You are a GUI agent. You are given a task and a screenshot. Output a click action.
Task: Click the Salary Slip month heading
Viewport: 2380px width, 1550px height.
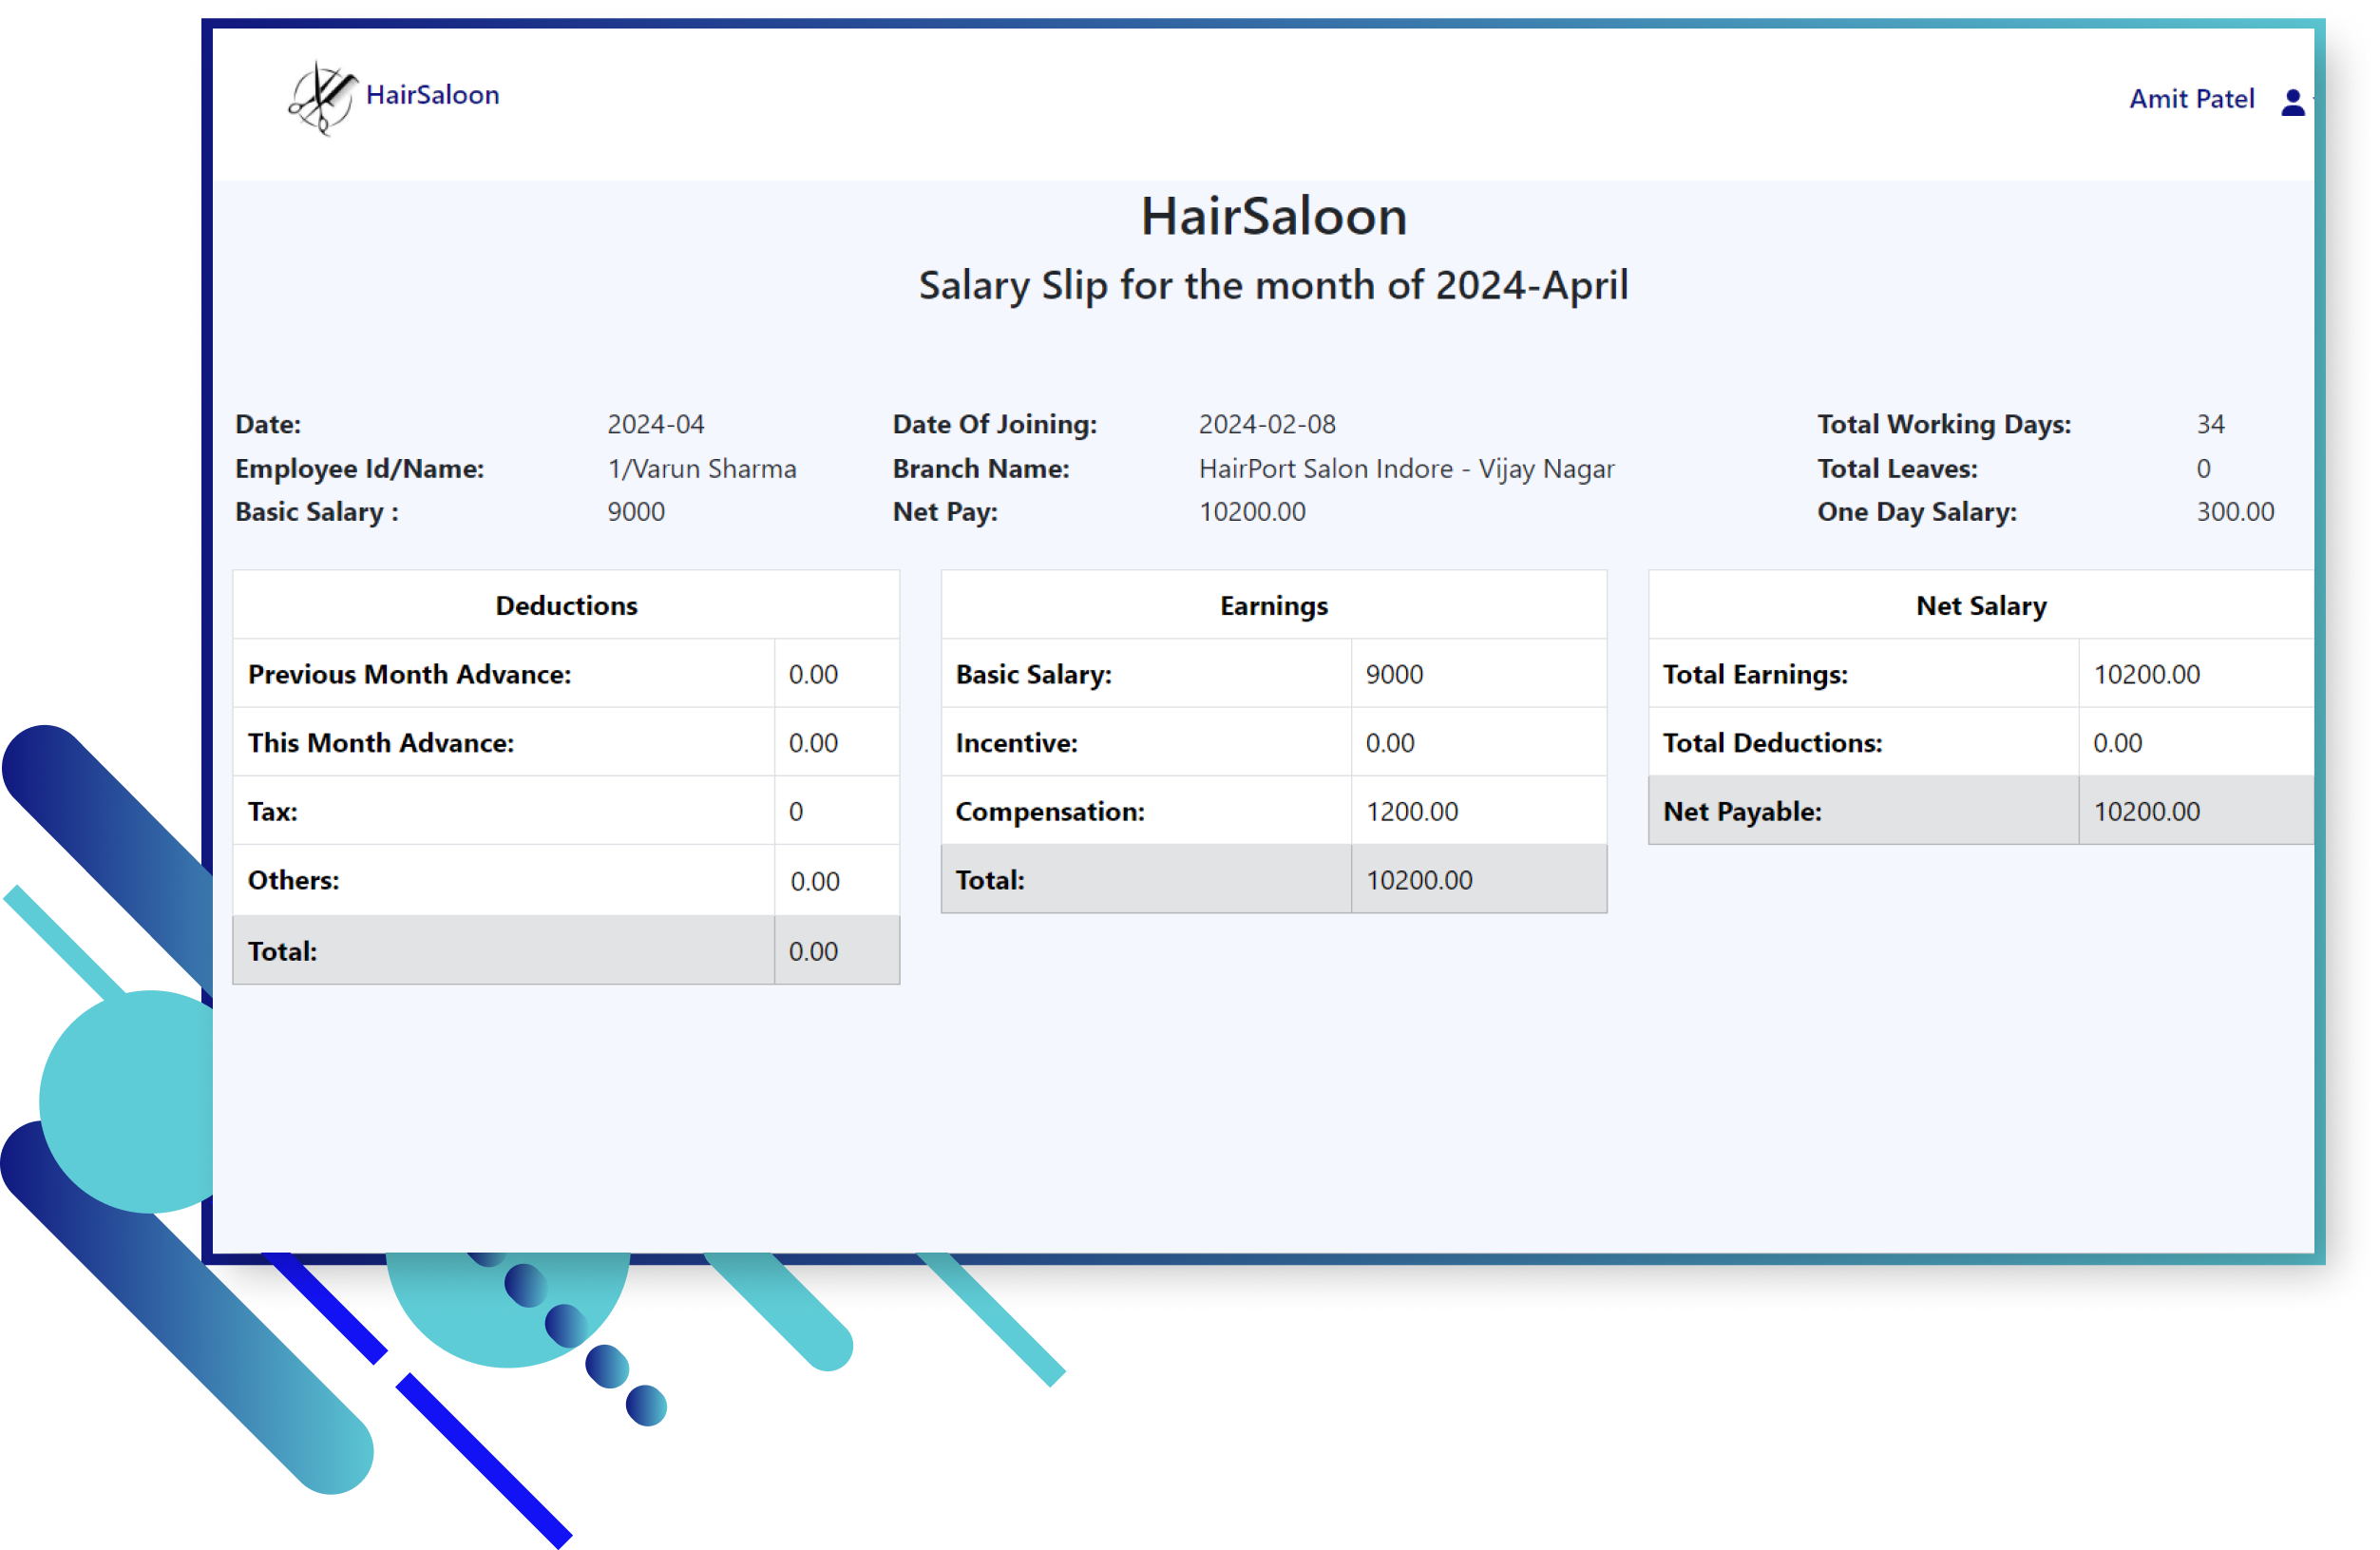1273,286
